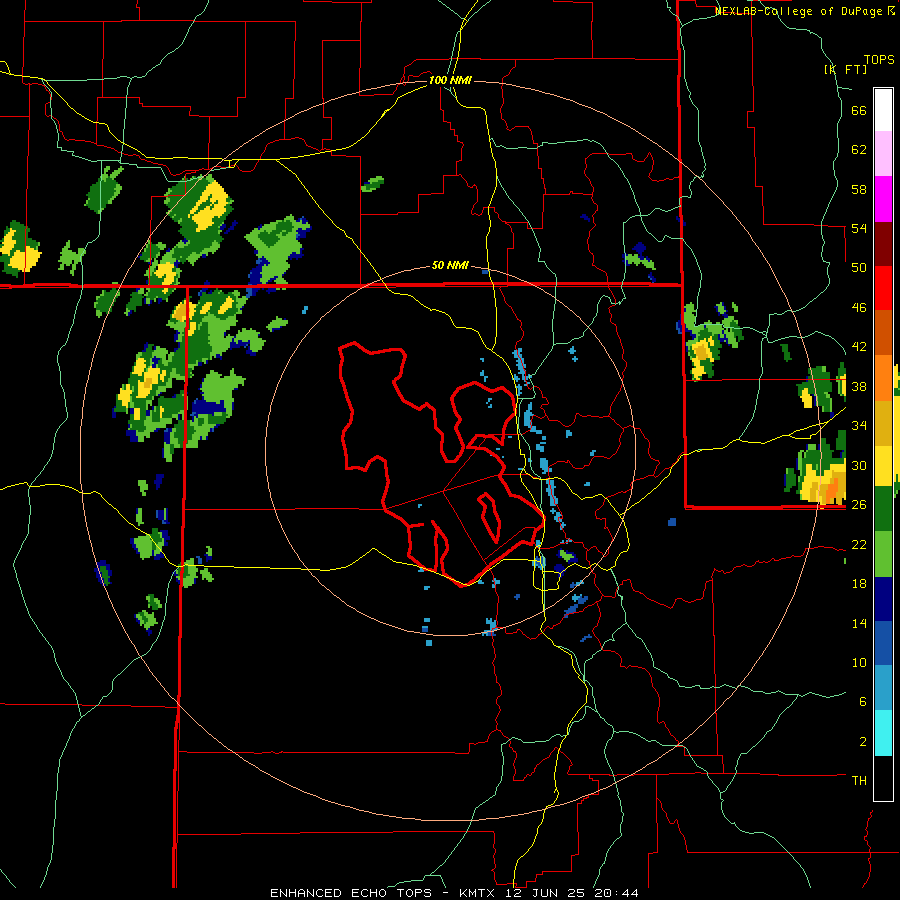
Task: Click the TOPS legend heading
Action: coord(879,59)
